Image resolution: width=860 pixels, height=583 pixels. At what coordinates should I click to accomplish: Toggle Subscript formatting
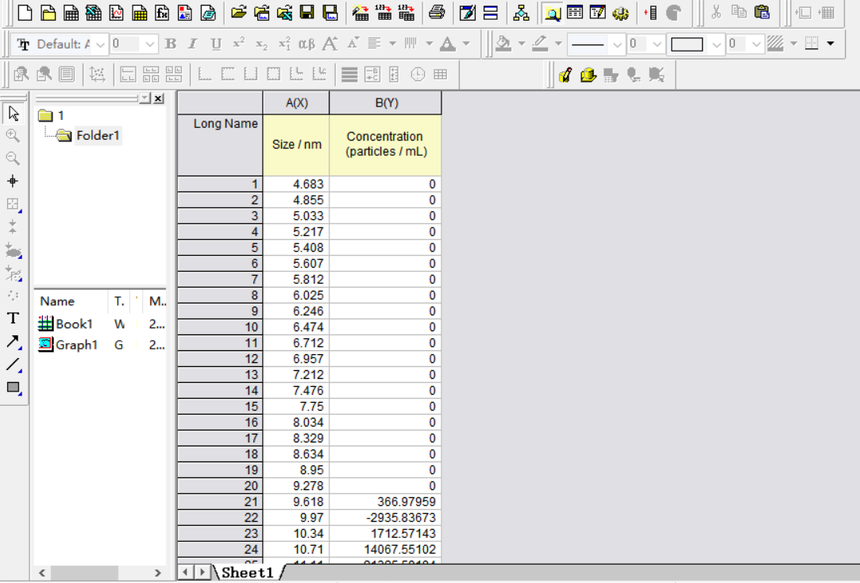point(262,44)
